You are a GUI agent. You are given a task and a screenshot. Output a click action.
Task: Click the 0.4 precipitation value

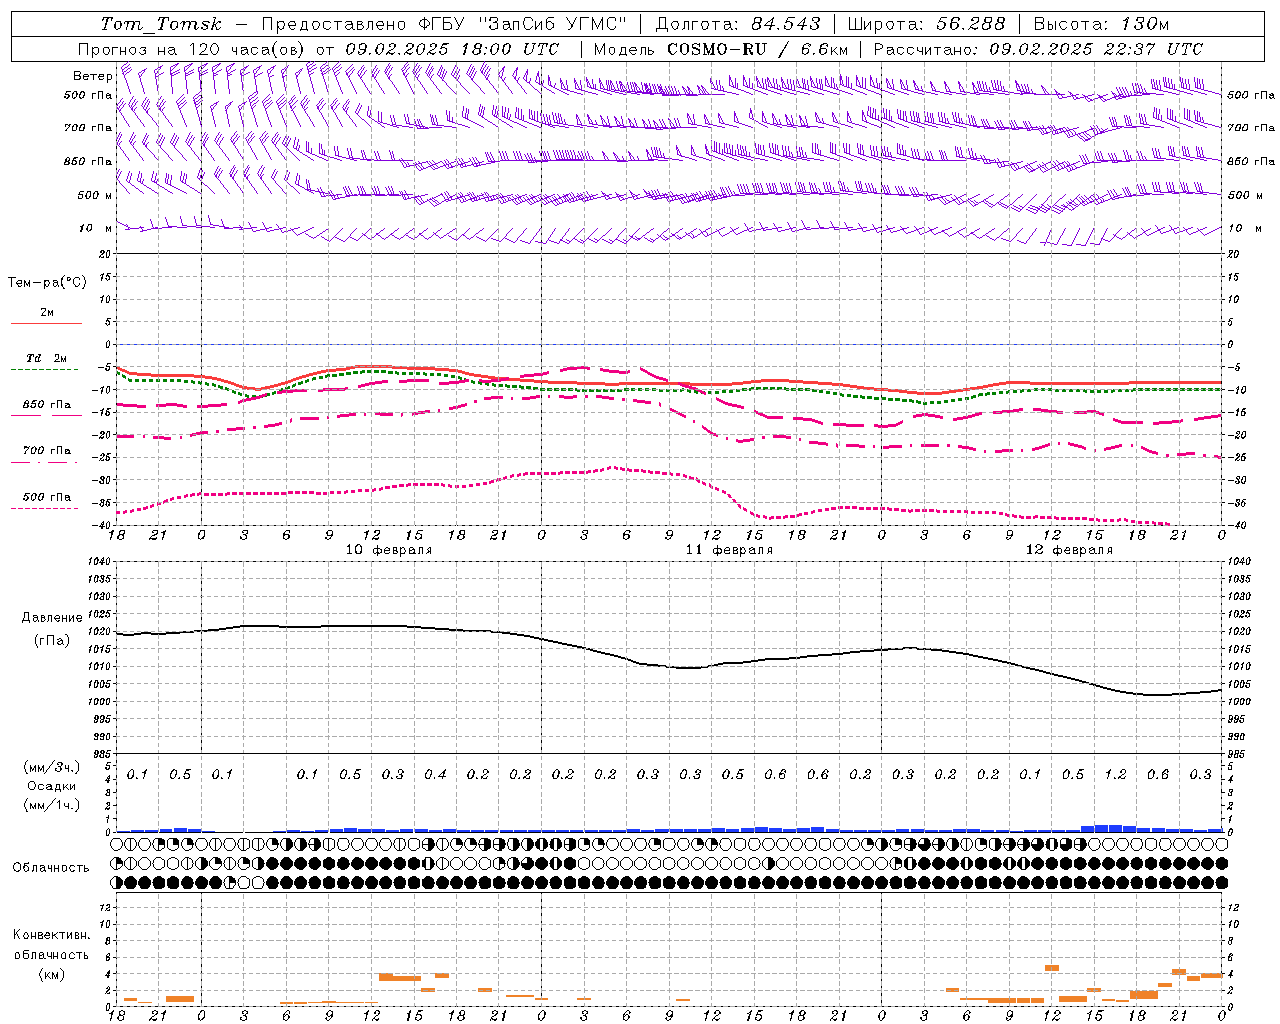pyautogui.click(x=435, y=774)
